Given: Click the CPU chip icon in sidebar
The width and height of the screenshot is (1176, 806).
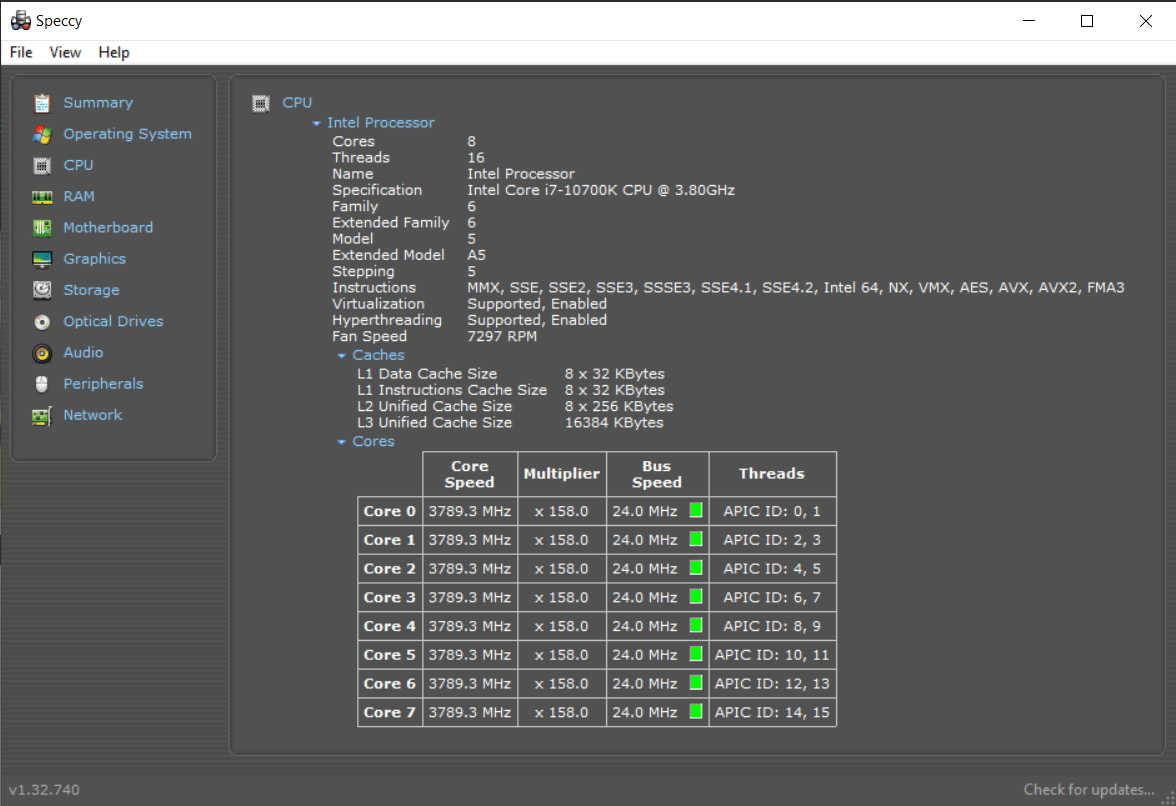Looking at the screenshot, I should tap(42, 166).
